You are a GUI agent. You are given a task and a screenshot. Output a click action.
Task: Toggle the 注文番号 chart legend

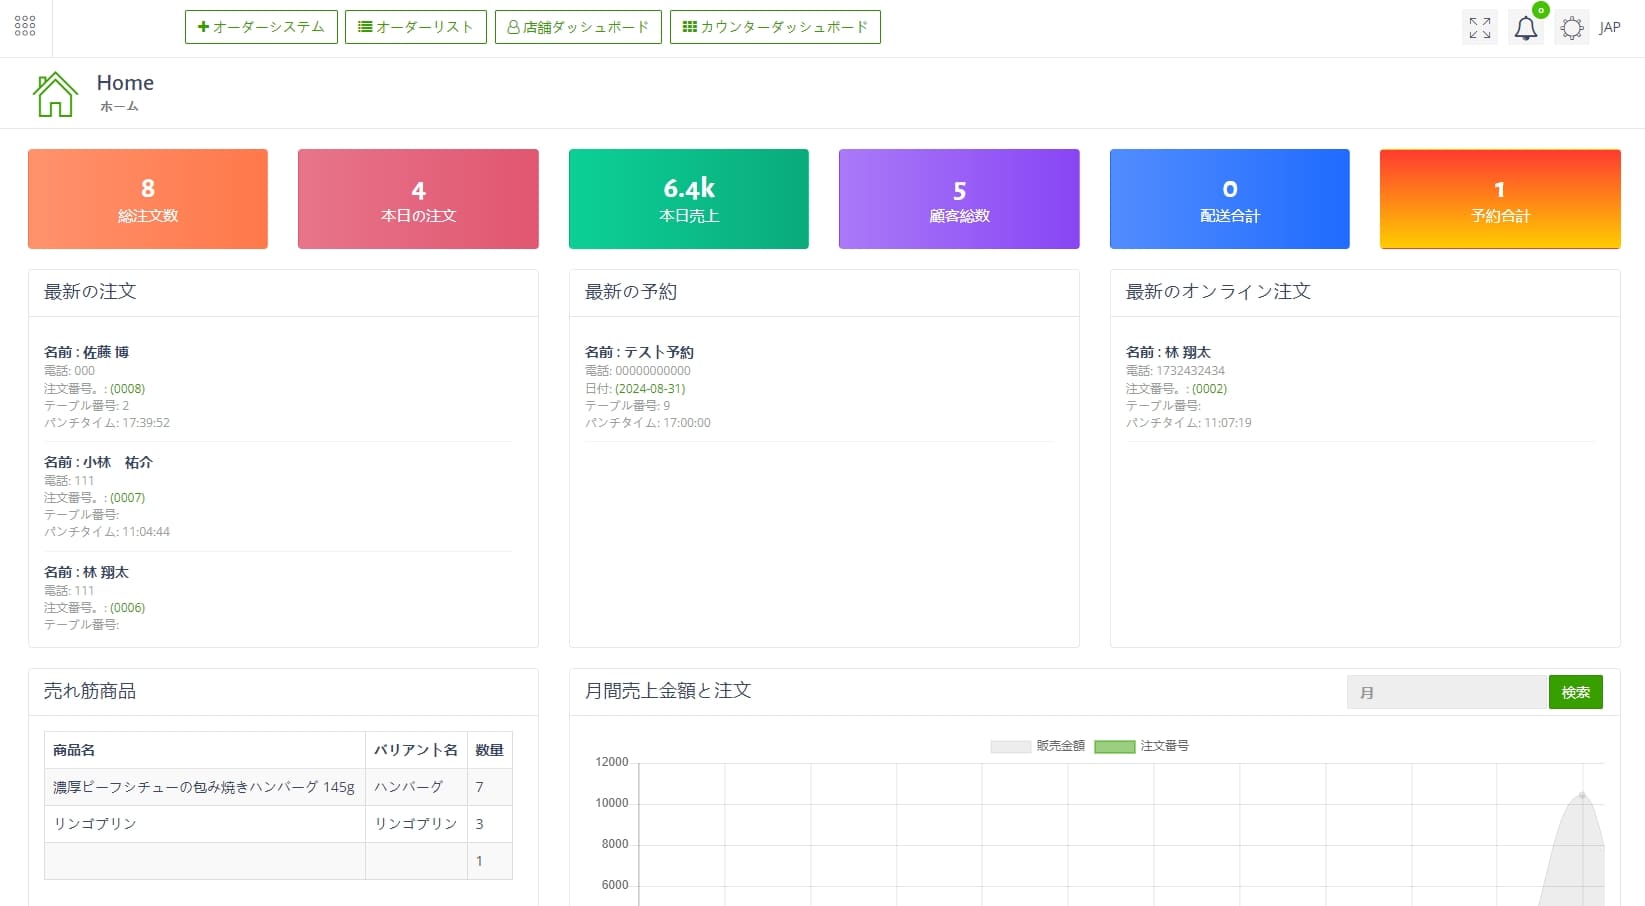click(x=1141, y=746)
